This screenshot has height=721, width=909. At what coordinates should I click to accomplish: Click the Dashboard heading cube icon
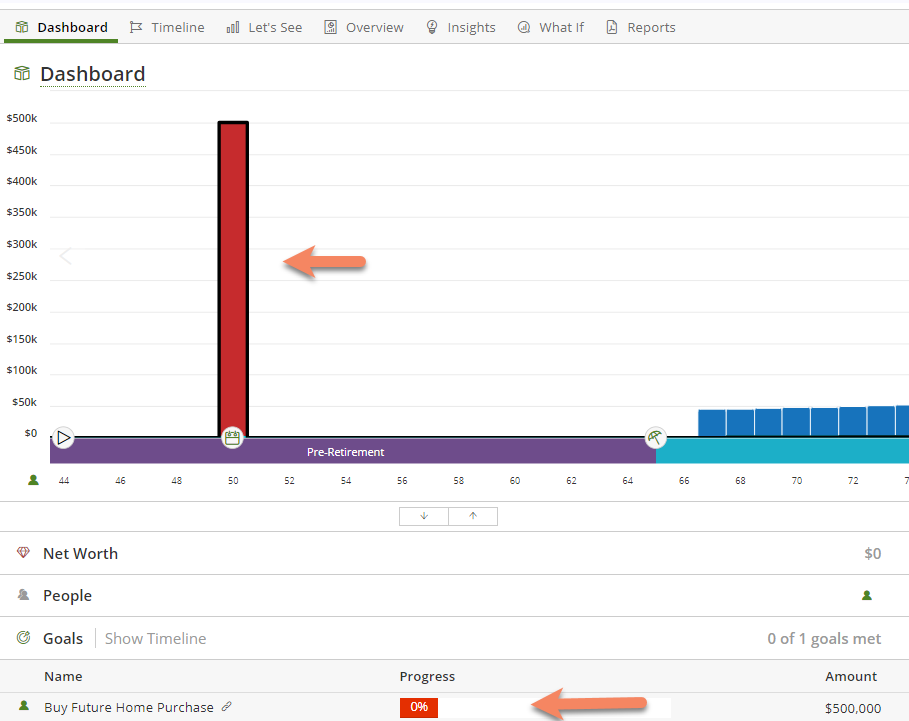(22, 74)
